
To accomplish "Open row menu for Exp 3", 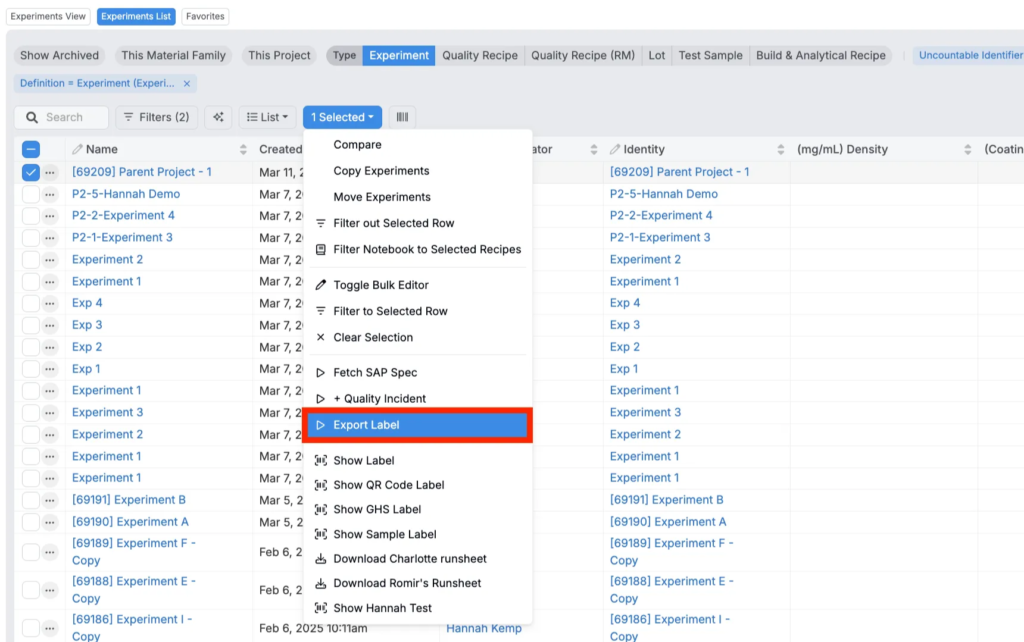I will [x=50, y=325].
